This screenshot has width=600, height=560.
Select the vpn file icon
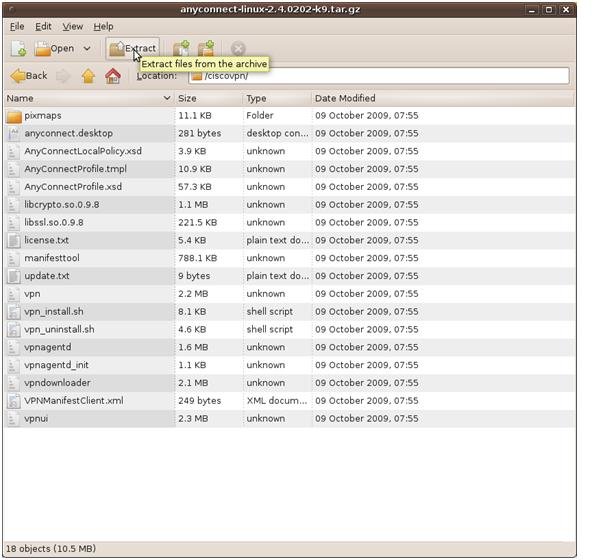point(14,294)
